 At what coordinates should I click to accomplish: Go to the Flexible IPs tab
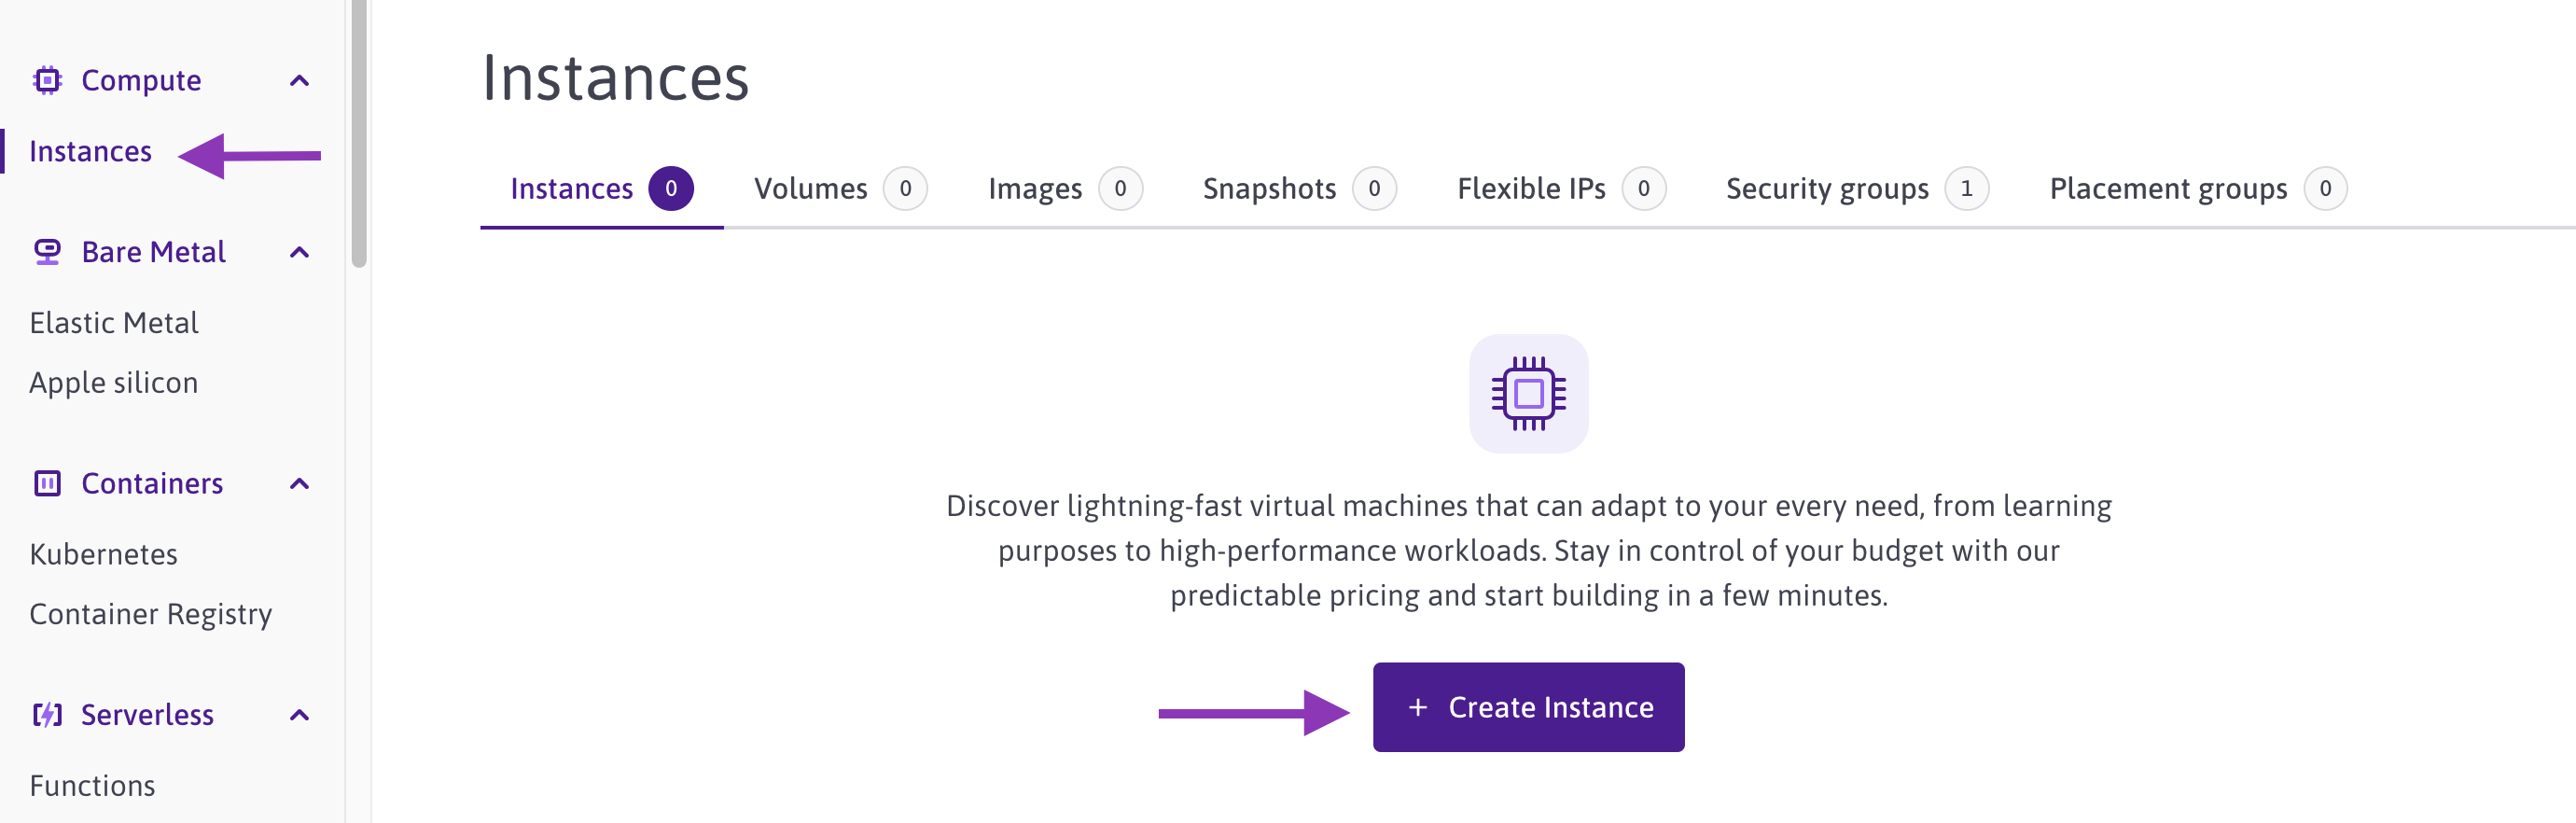[1530, 189]
